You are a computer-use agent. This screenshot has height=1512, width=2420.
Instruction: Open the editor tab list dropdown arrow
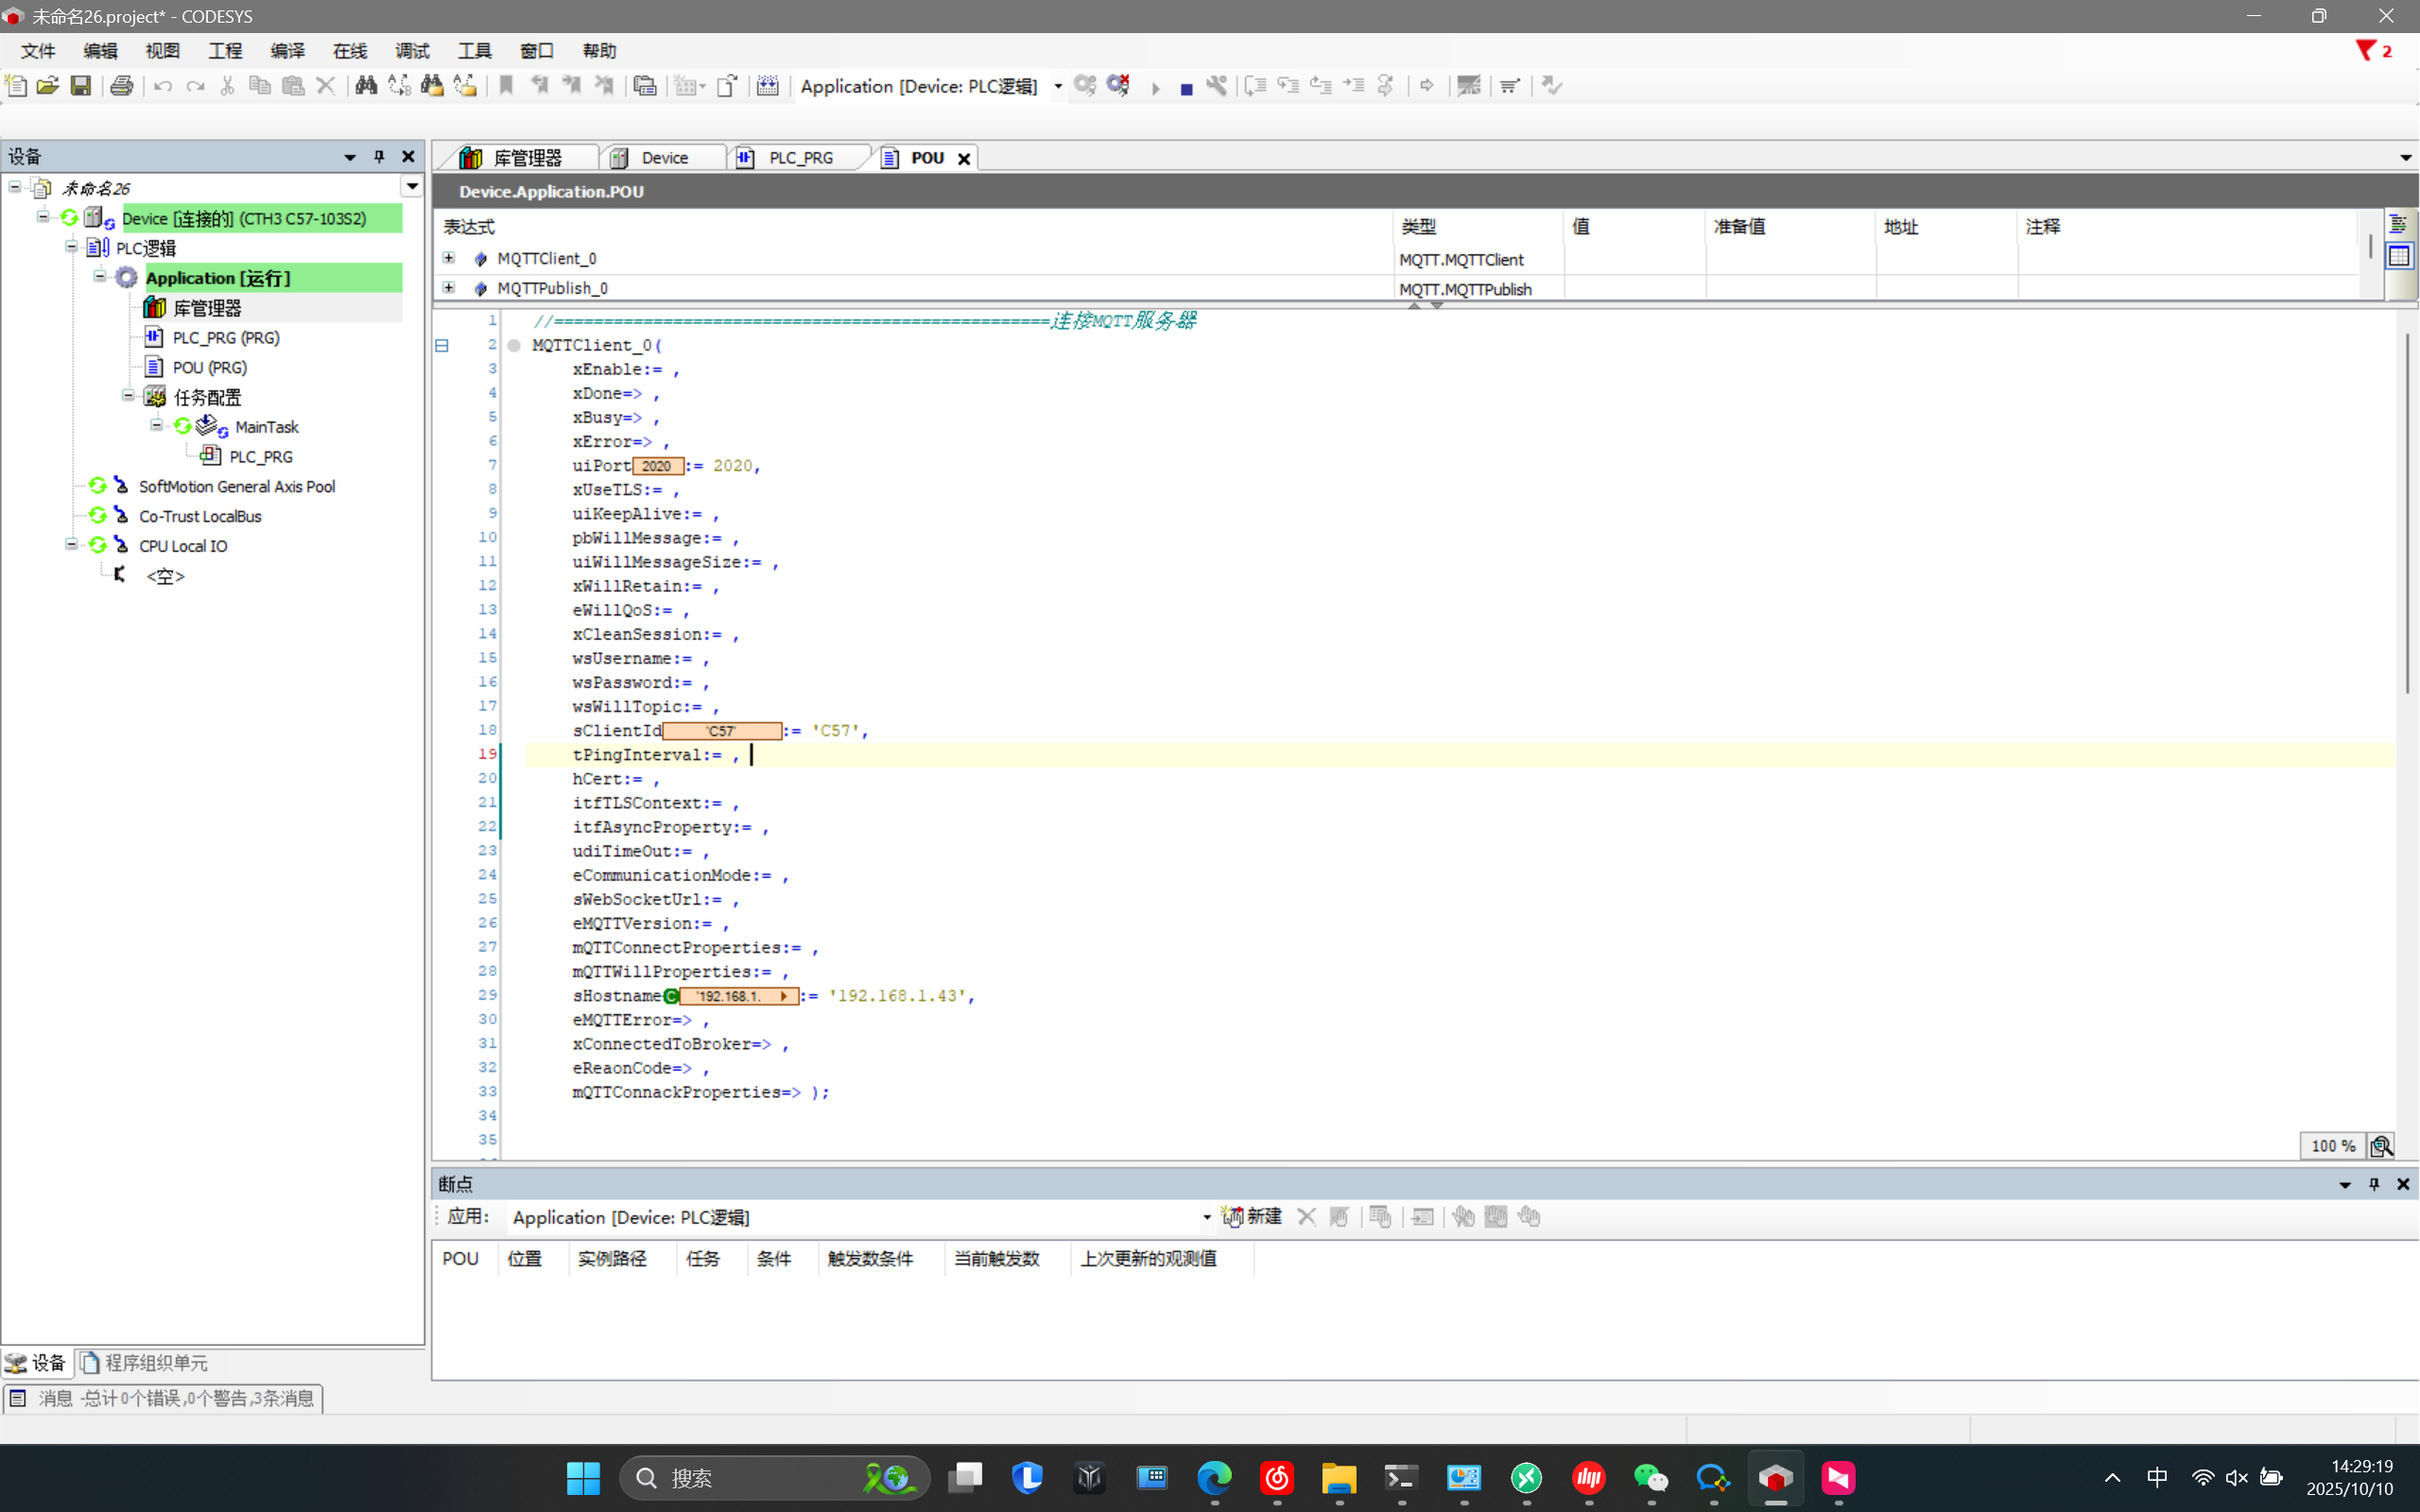2405,158
